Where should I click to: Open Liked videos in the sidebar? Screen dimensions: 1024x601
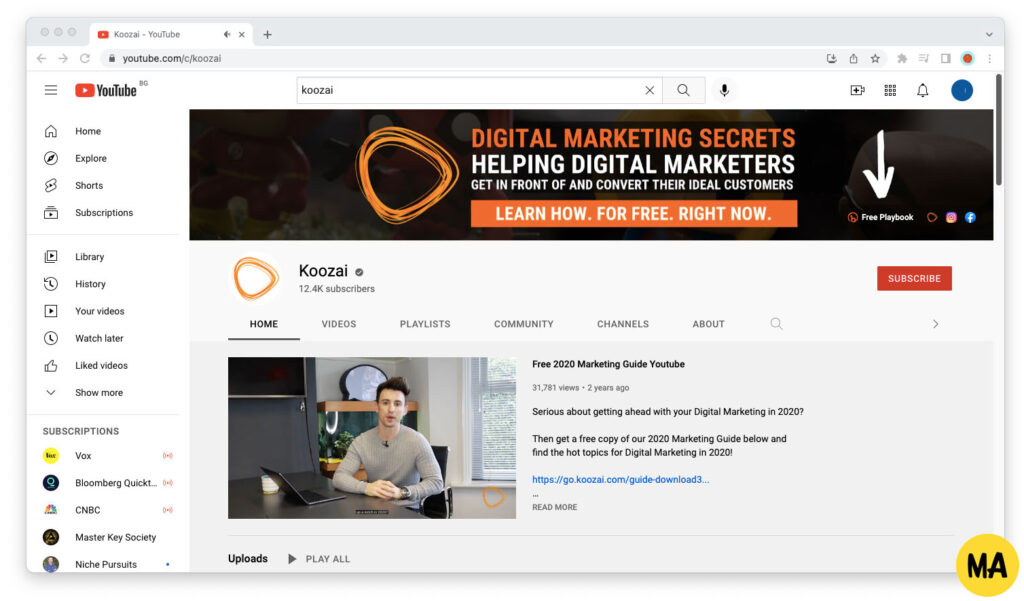click(103, 366)
